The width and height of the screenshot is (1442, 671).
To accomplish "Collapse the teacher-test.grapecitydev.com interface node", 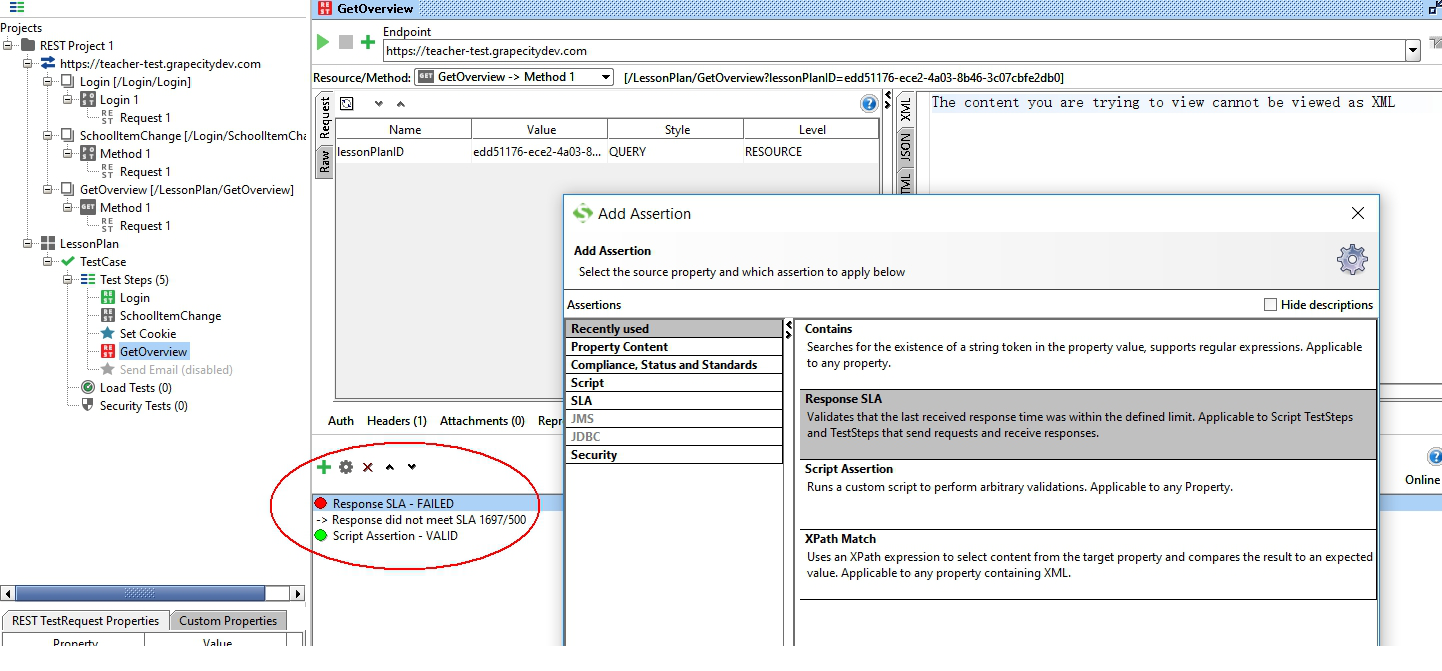I will 28,63.
